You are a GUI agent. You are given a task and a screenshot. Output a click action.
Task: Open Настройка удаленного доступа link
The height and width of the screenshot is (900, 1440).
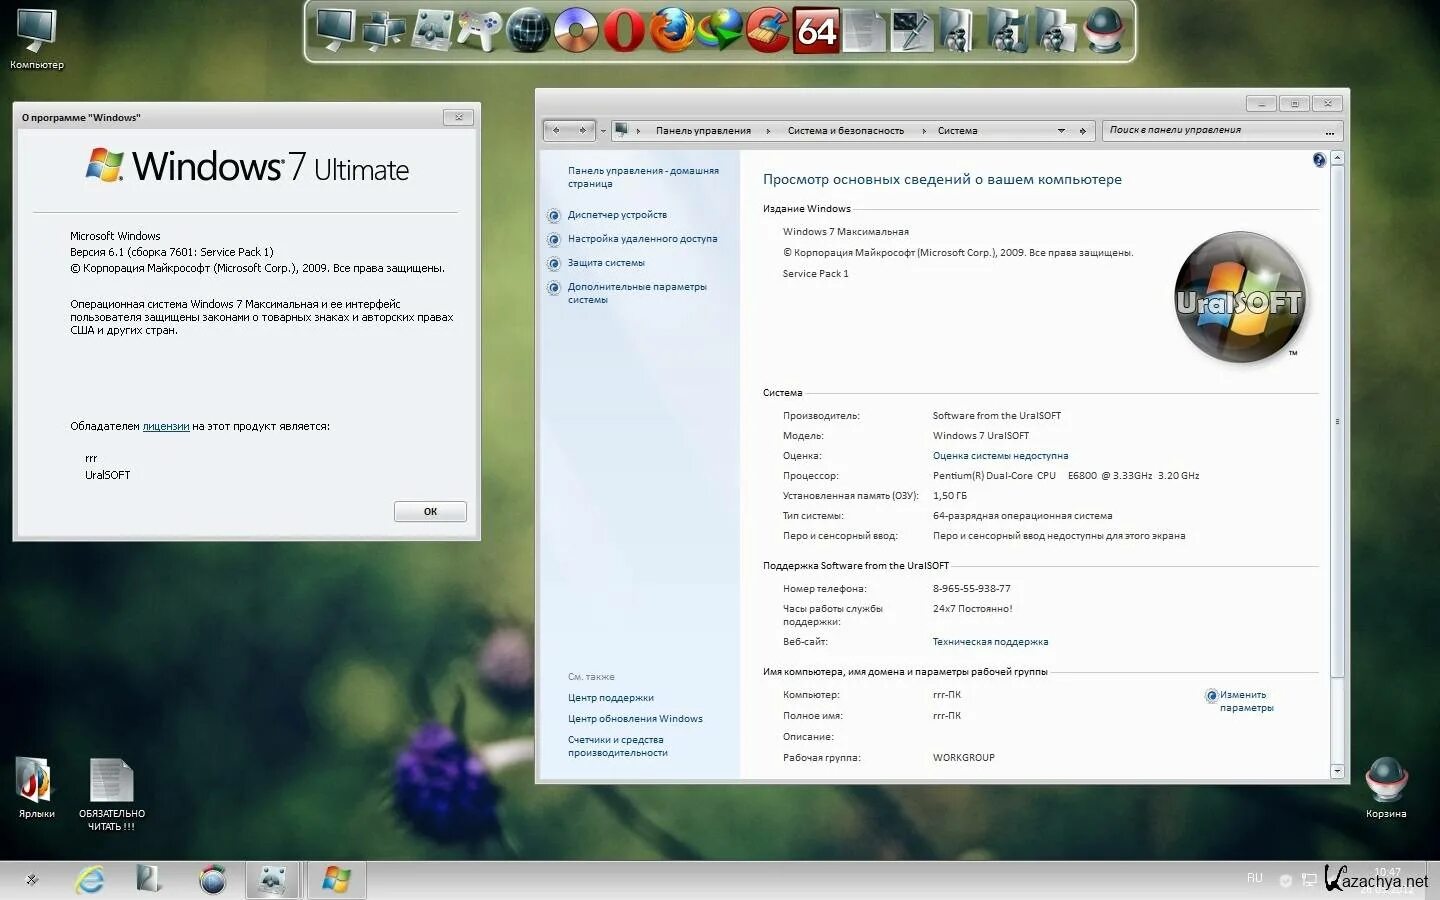(642, 239)
